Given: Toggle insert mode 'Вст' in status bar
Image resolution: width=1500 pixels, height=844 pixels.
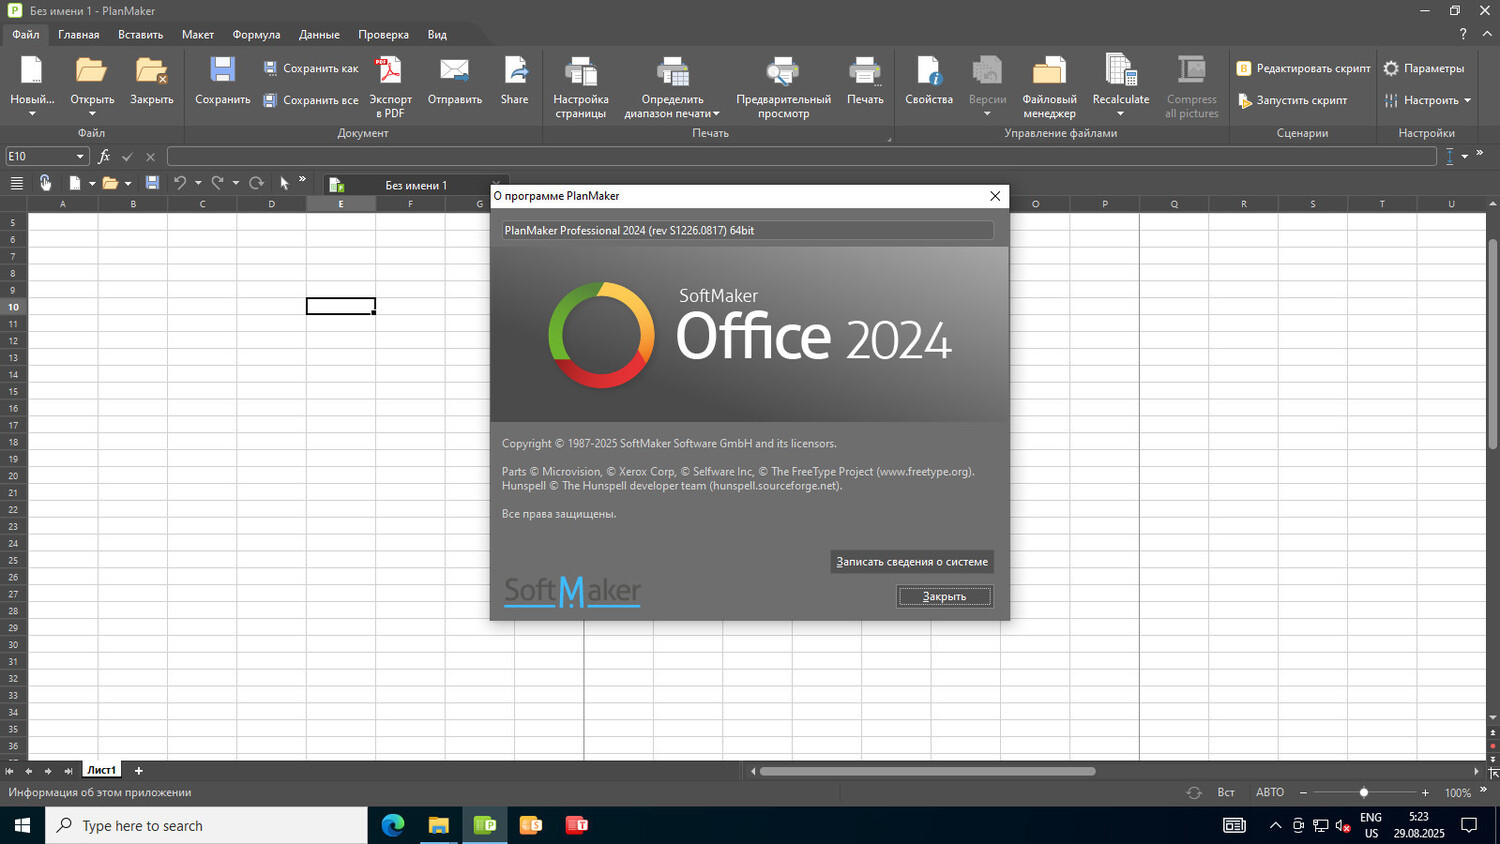Looking at the screenshot, I should pyautogui.click(x=1226, y=792).
